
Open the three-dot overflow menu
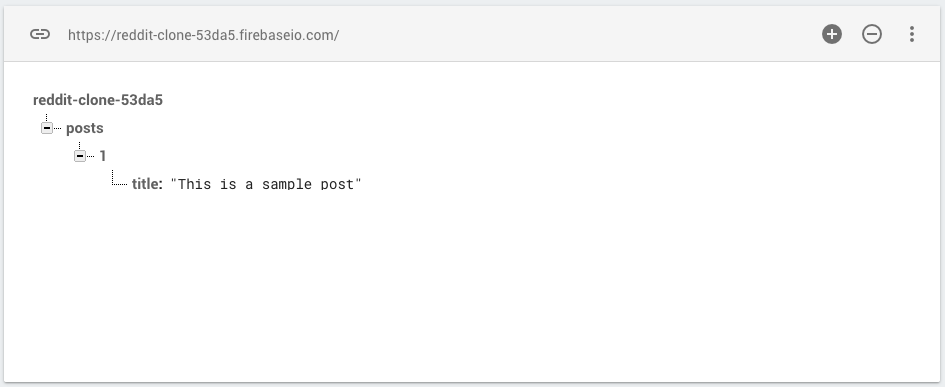pos(911,34)
